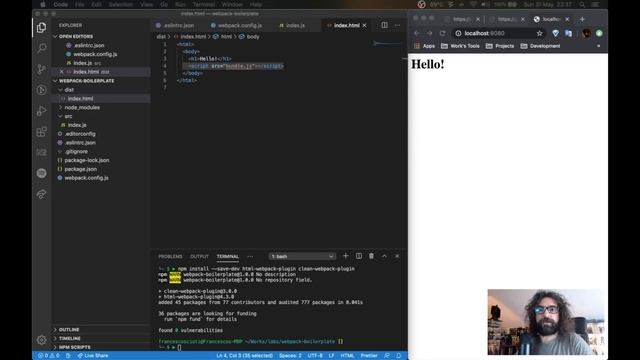Open the notifications bell in status bar

[x=399, y=356]
